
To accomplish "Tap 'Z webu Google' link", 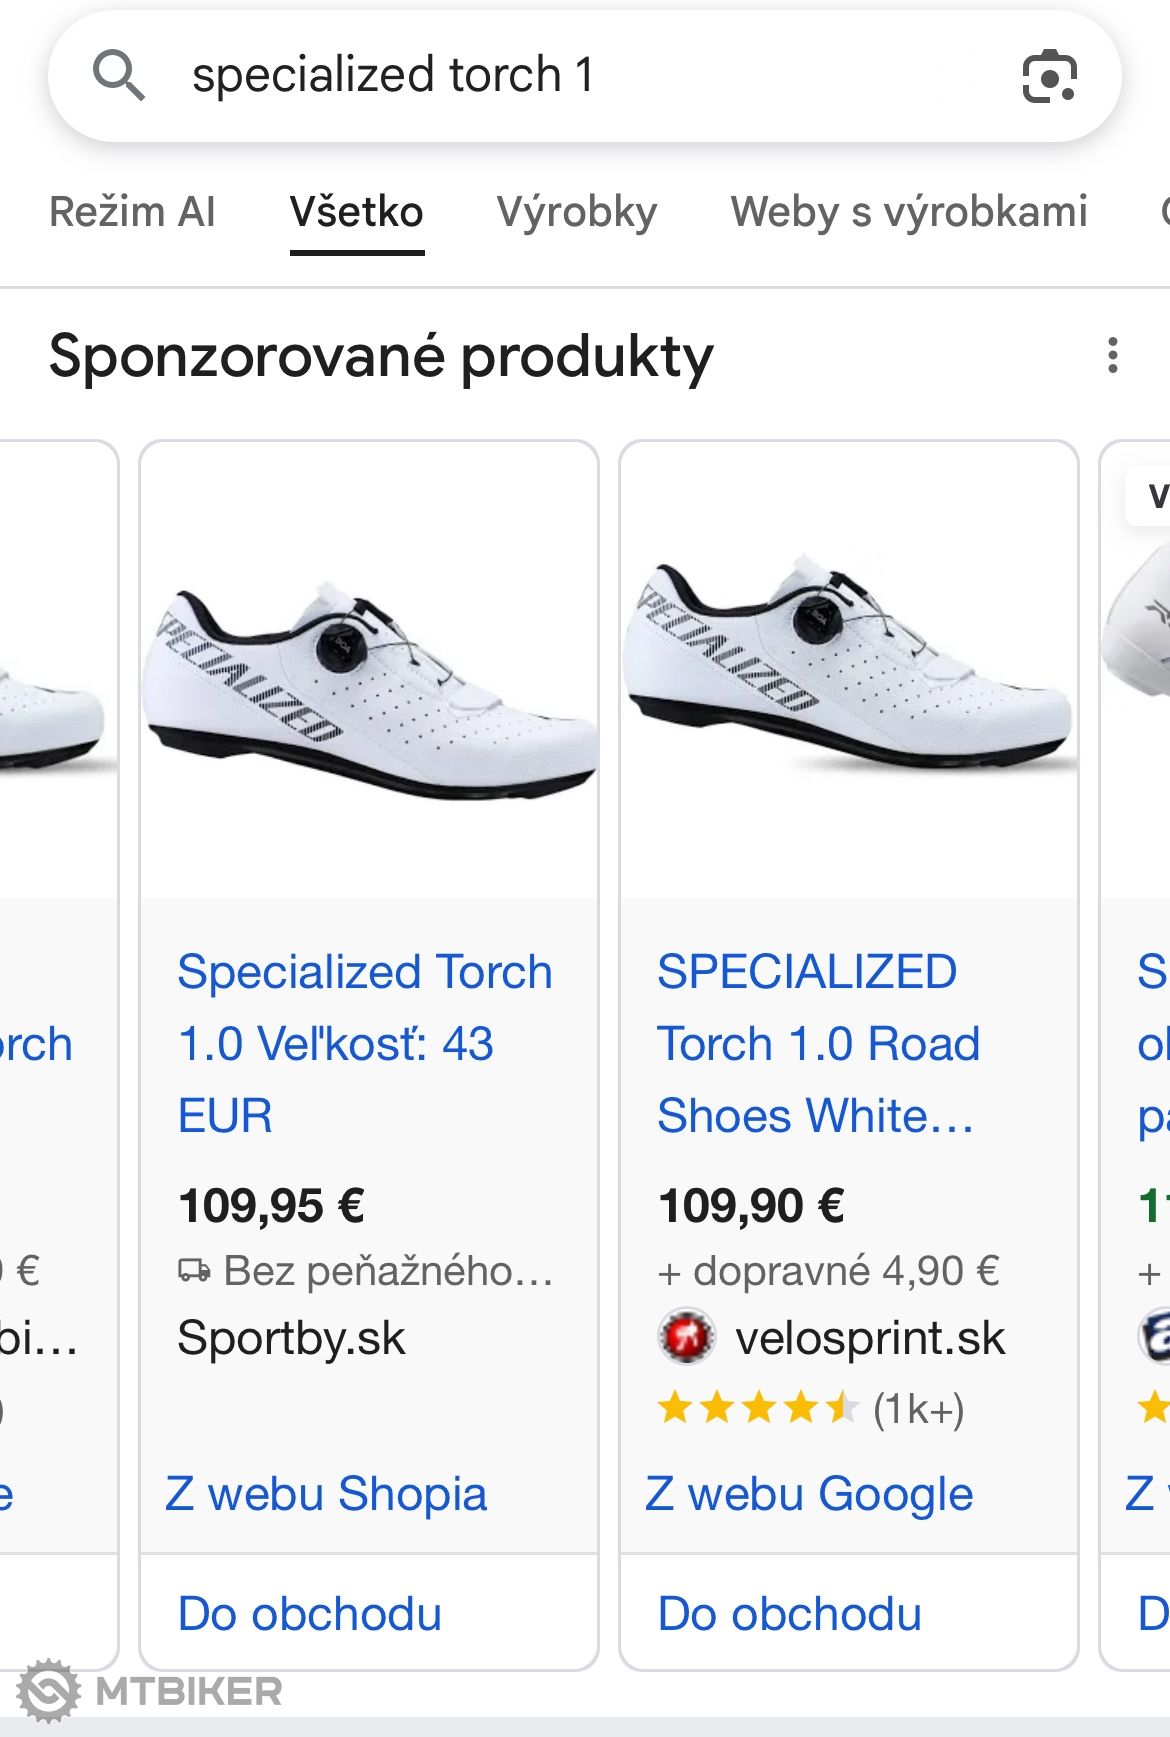I will point(809,1494).
